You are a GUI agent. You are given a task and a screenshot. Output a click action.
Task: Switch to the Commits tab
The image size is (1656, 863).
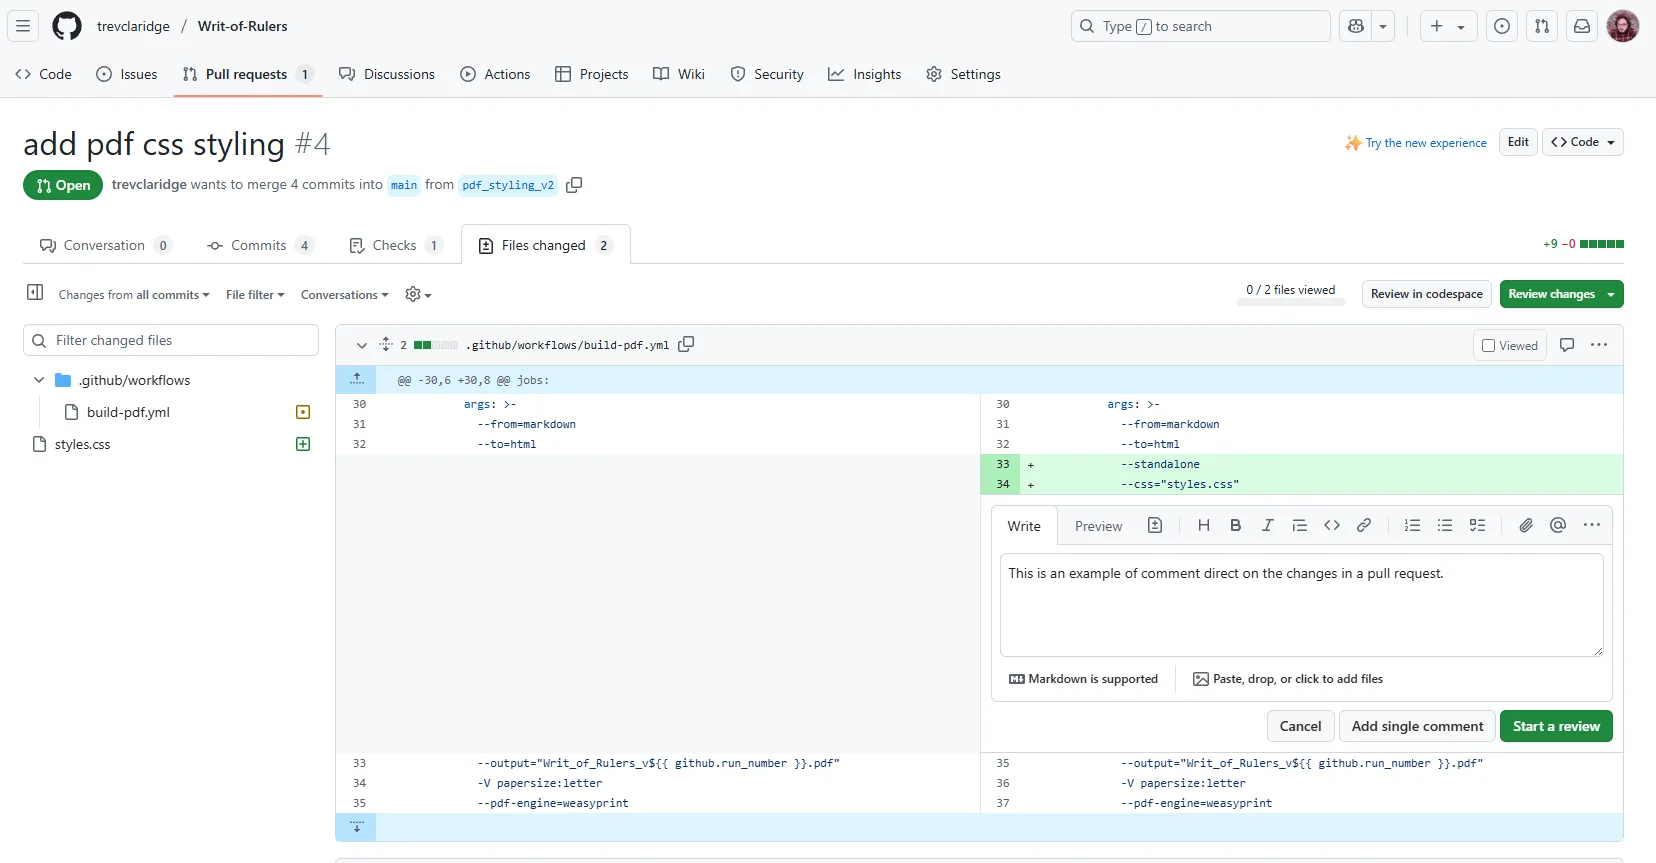pos(258,246)
